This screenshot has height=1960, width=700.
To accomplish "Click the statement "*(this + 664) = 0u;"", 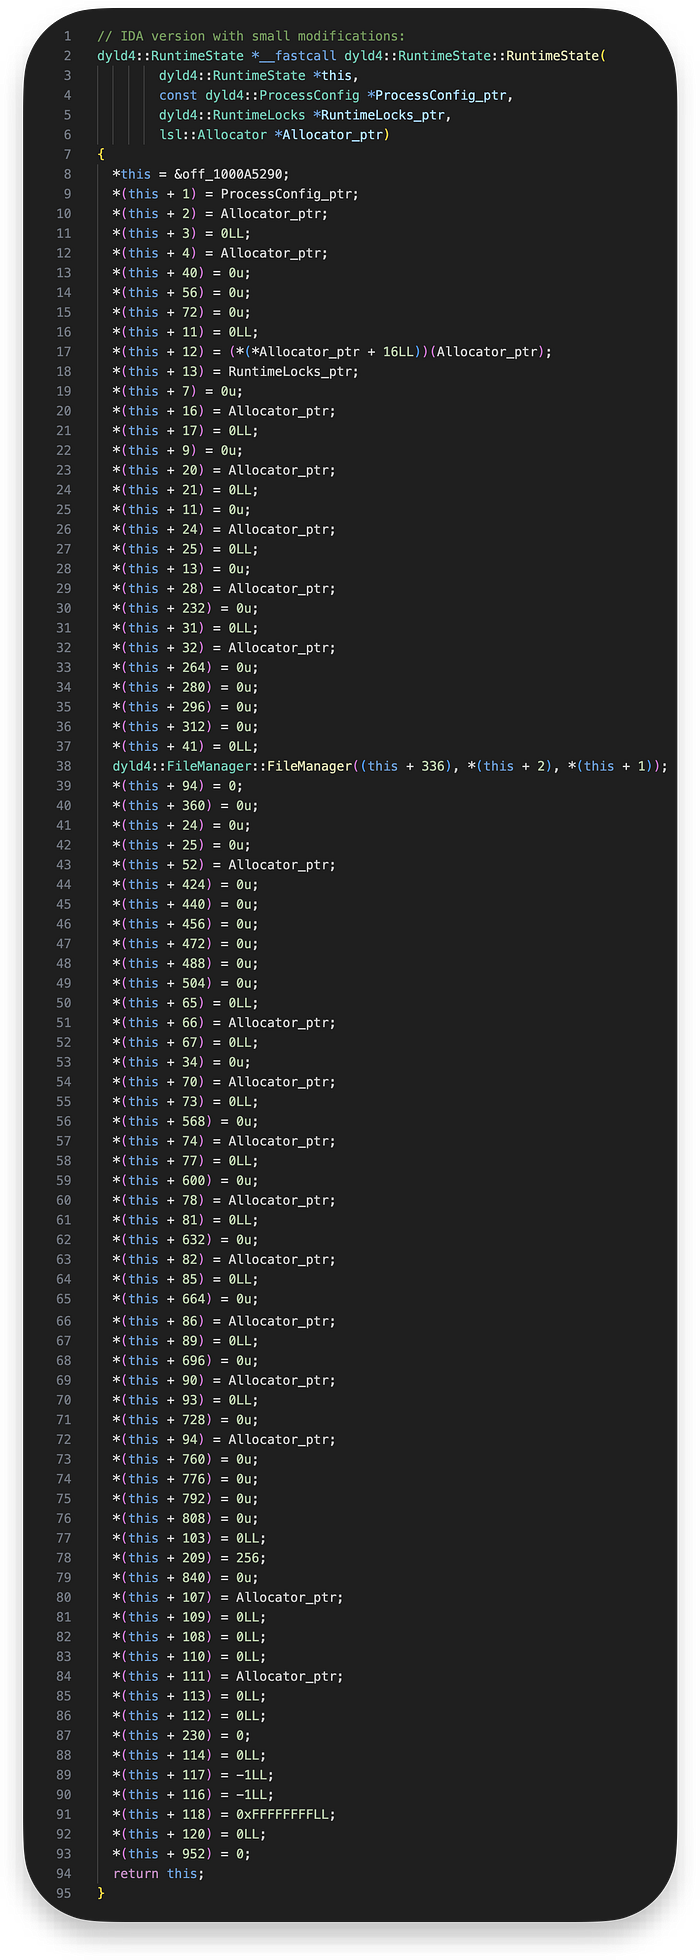I will (x=185, y=1300).
